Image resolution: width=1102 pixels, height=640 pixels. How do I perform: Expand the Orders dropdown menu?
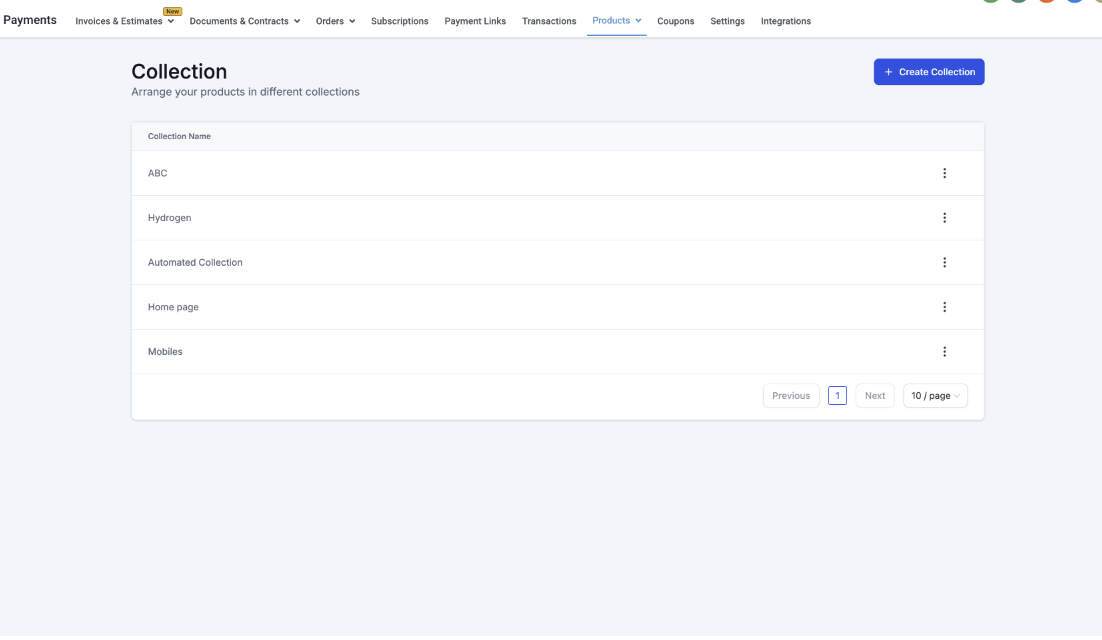click(335, 21)
